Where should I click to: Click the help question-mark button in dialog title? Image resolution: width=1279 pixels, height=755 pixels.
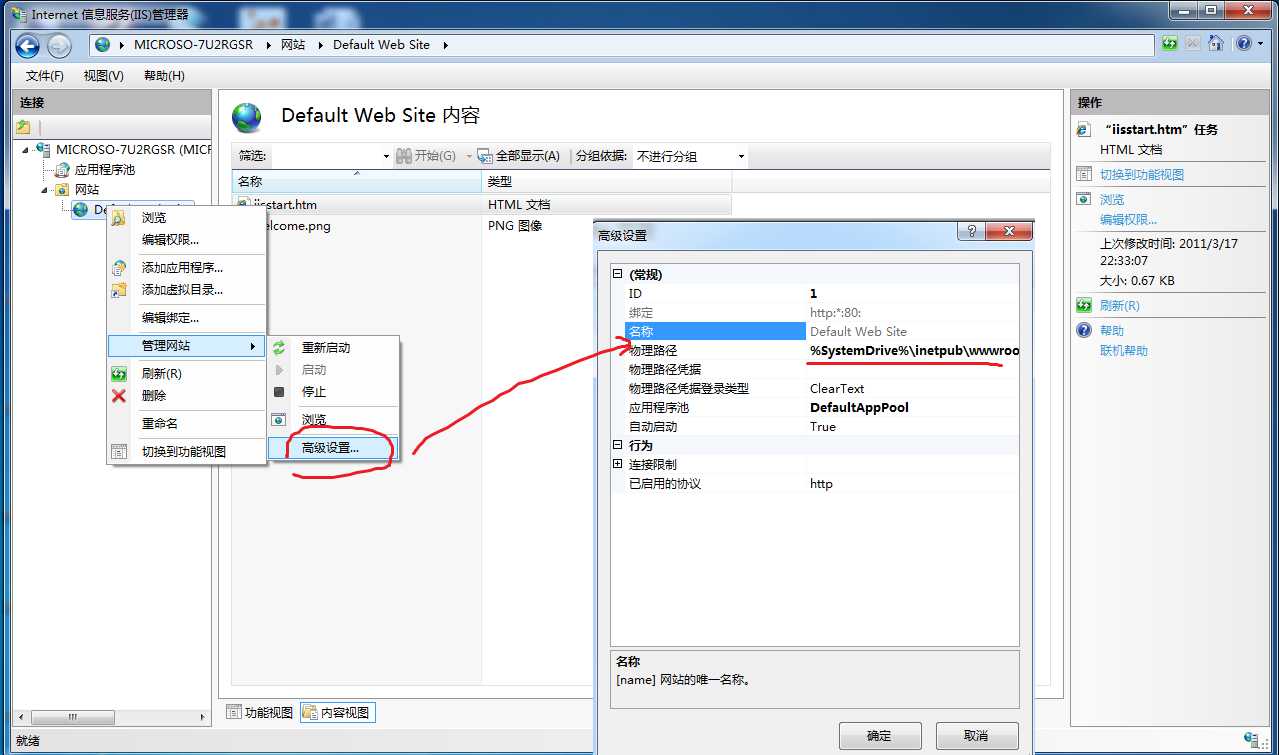point(970,231)
